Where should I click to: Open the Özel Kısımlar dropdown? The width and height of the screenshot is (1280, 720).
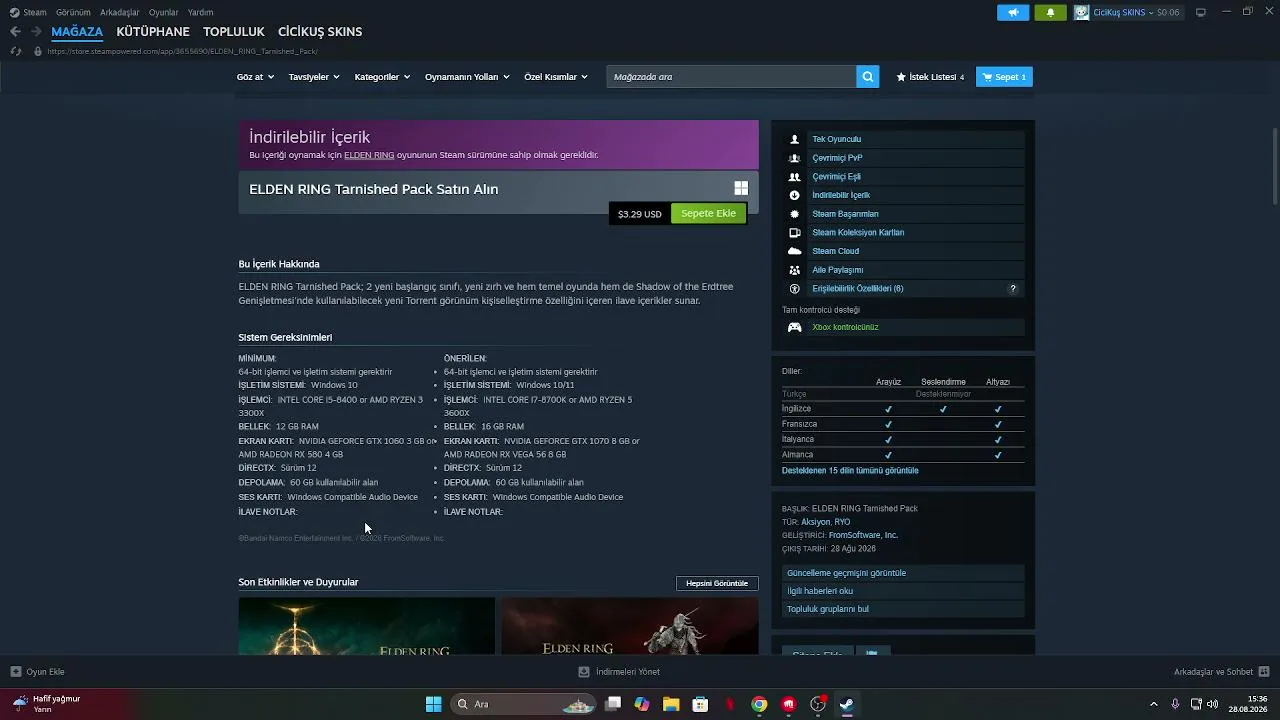[x=556, y=77]
